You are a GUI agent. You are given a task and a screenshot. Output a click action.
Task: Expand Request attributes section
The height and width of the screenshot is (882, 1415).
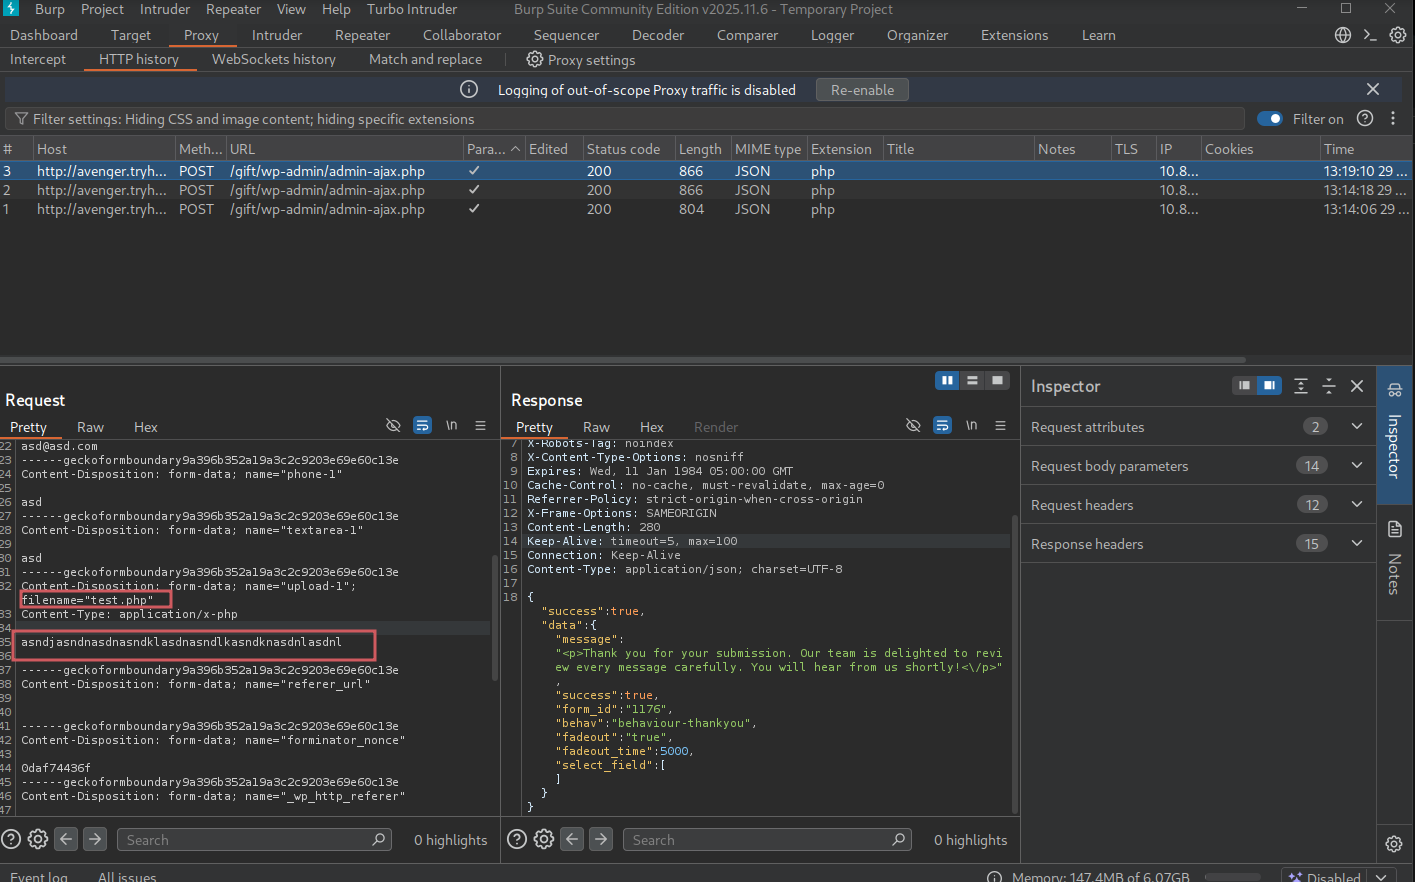coord(1356,427)
